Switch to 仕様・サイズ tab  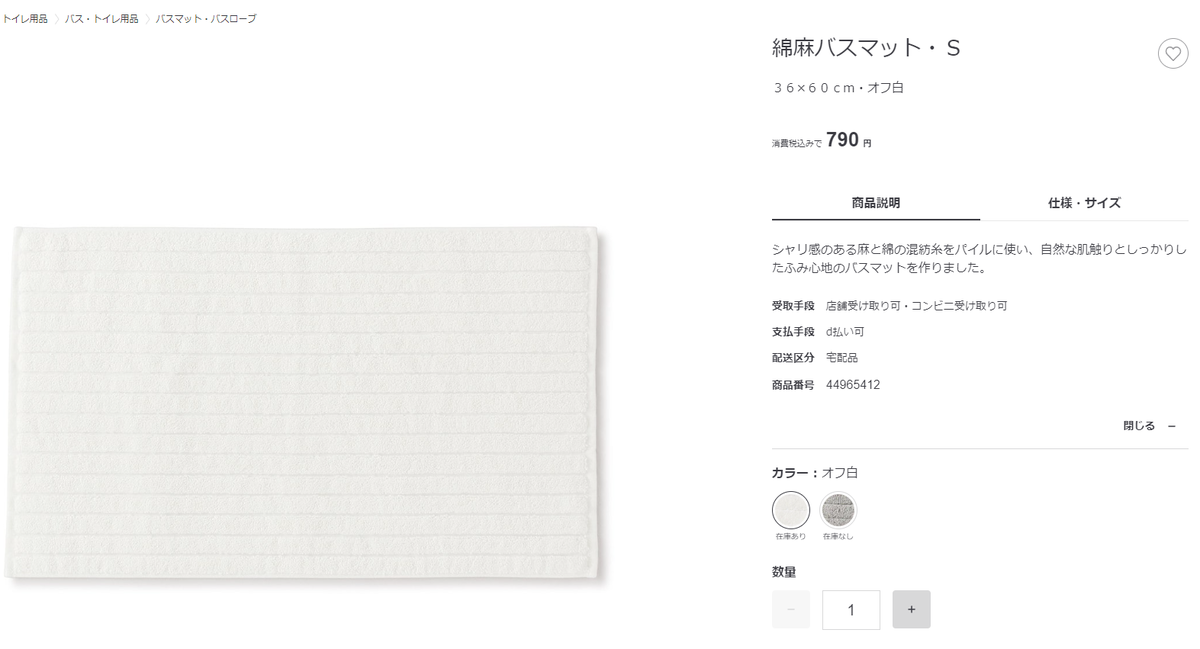click(x=1084, y=202)
